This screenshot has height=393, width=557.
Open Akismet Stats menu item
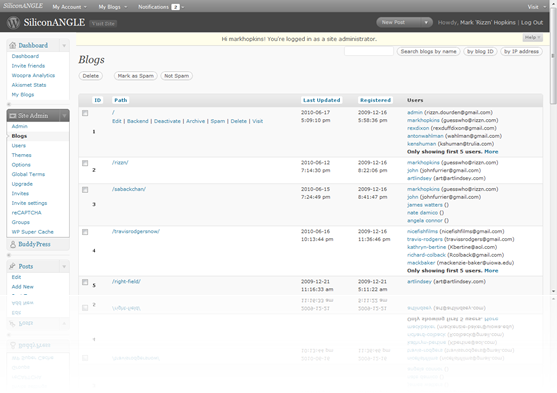(29, 85)
